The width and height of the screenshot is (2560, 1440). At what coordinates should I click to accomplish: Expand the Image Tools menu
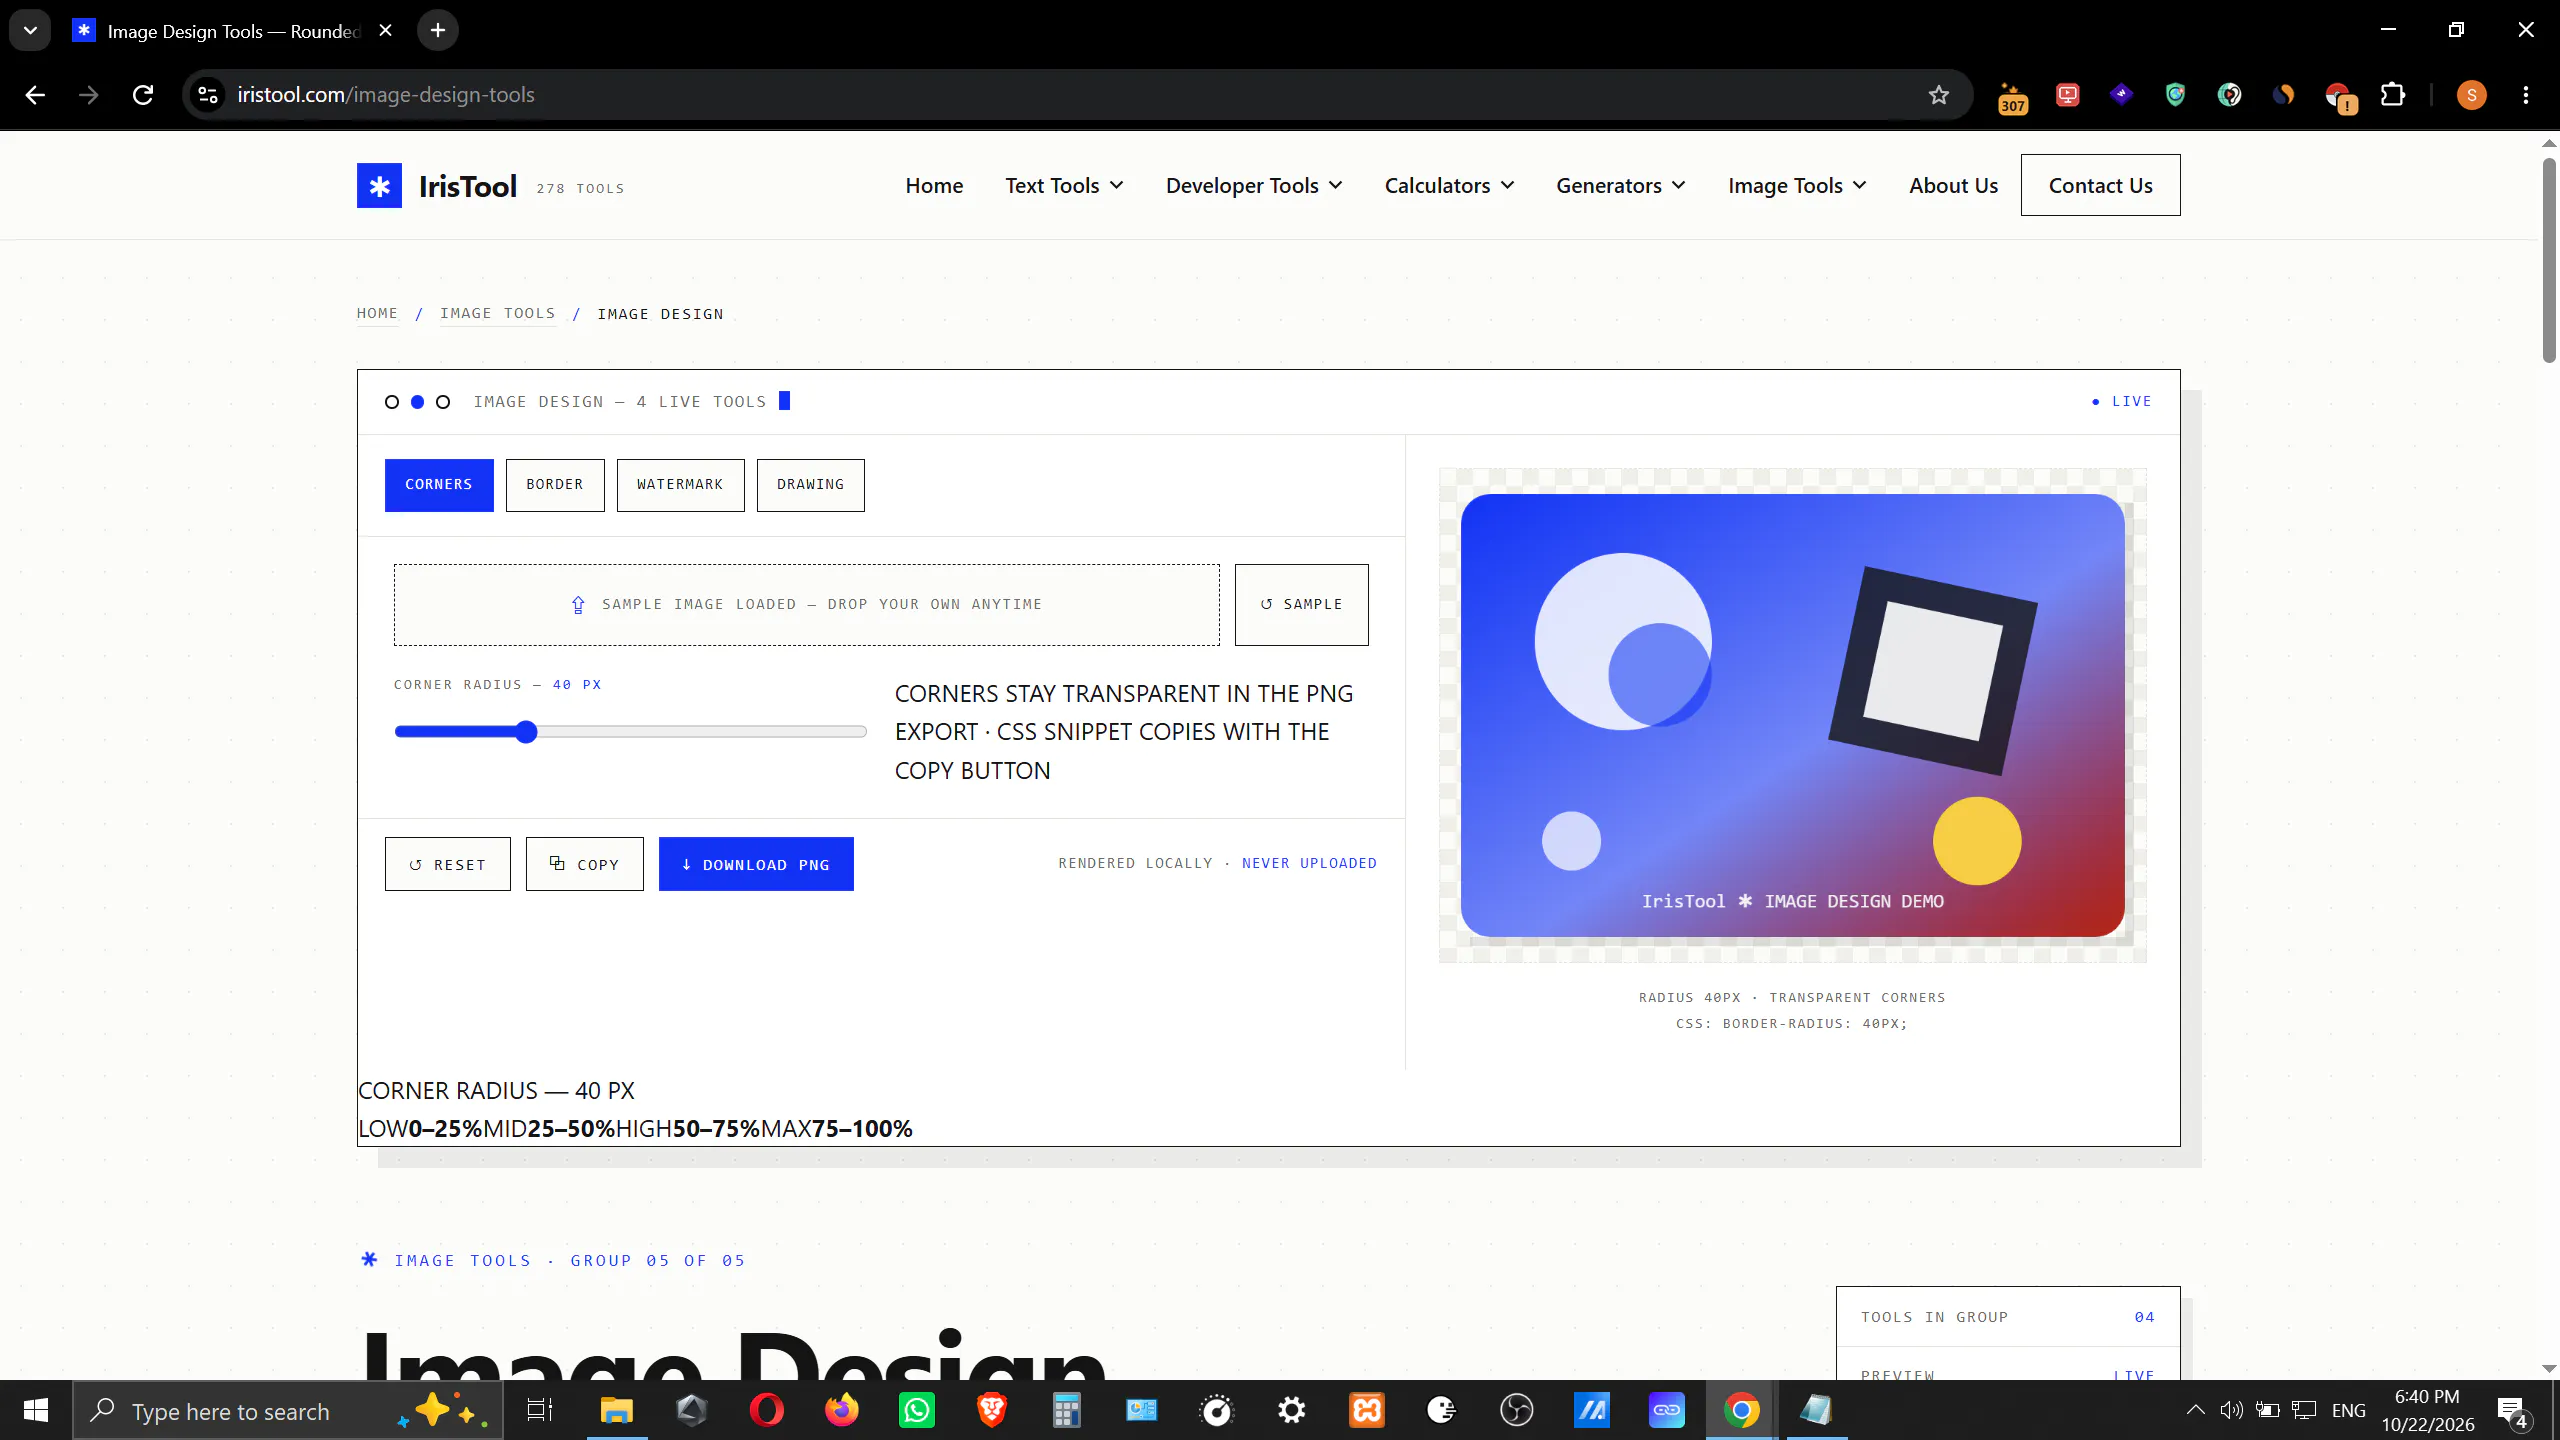tap(1797, 186)
